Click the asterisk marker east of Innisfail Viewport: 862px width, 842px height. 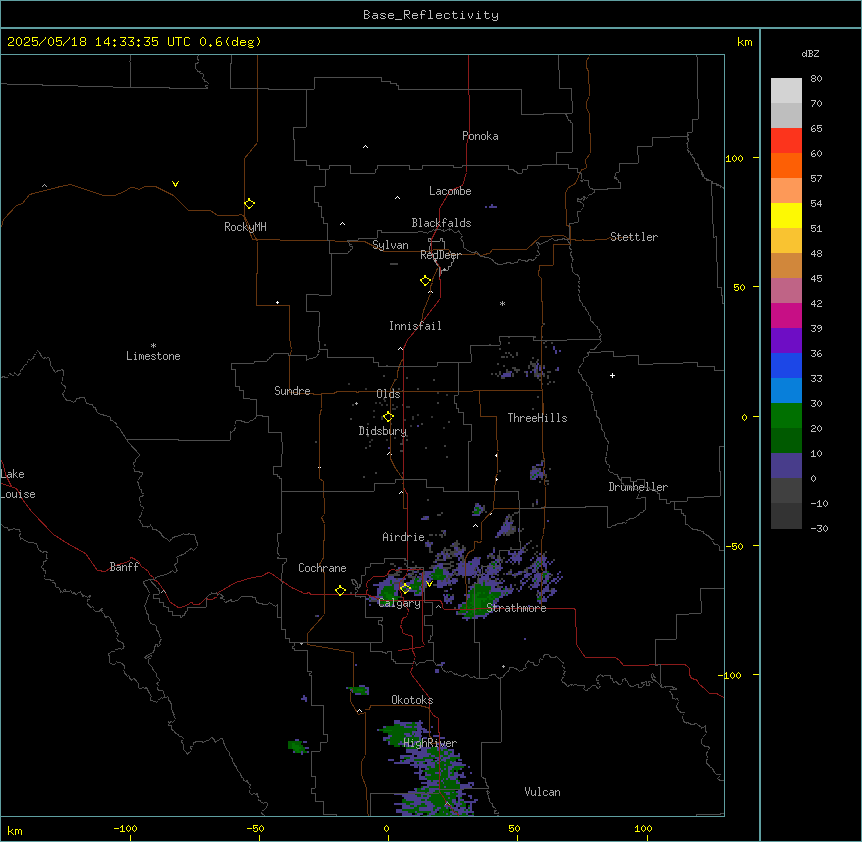coord(502,303)
